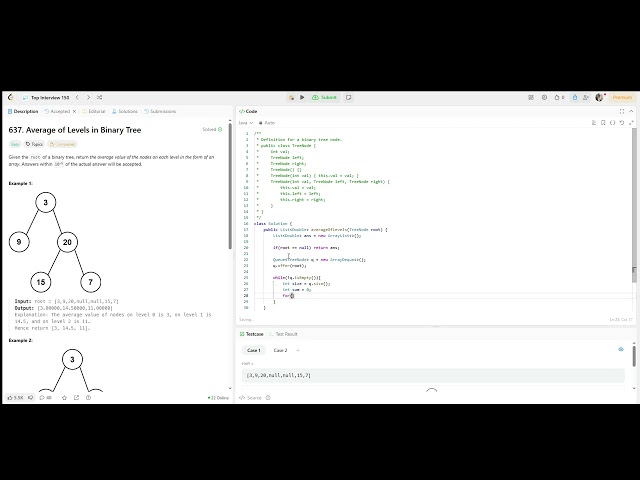Screen dimensions: 640x480
Task: Click the Run code play icon
Action: [302, 97]
